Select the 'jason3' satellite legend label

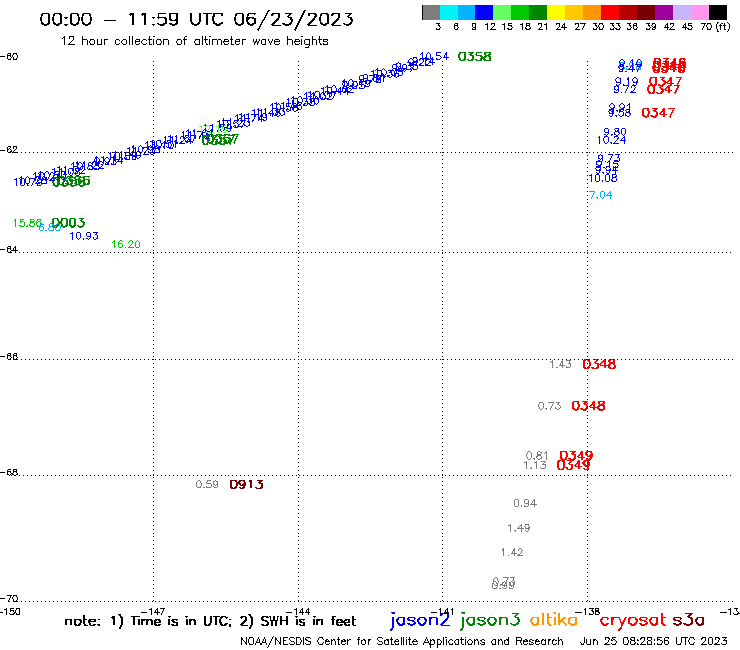tap(490, 620)
